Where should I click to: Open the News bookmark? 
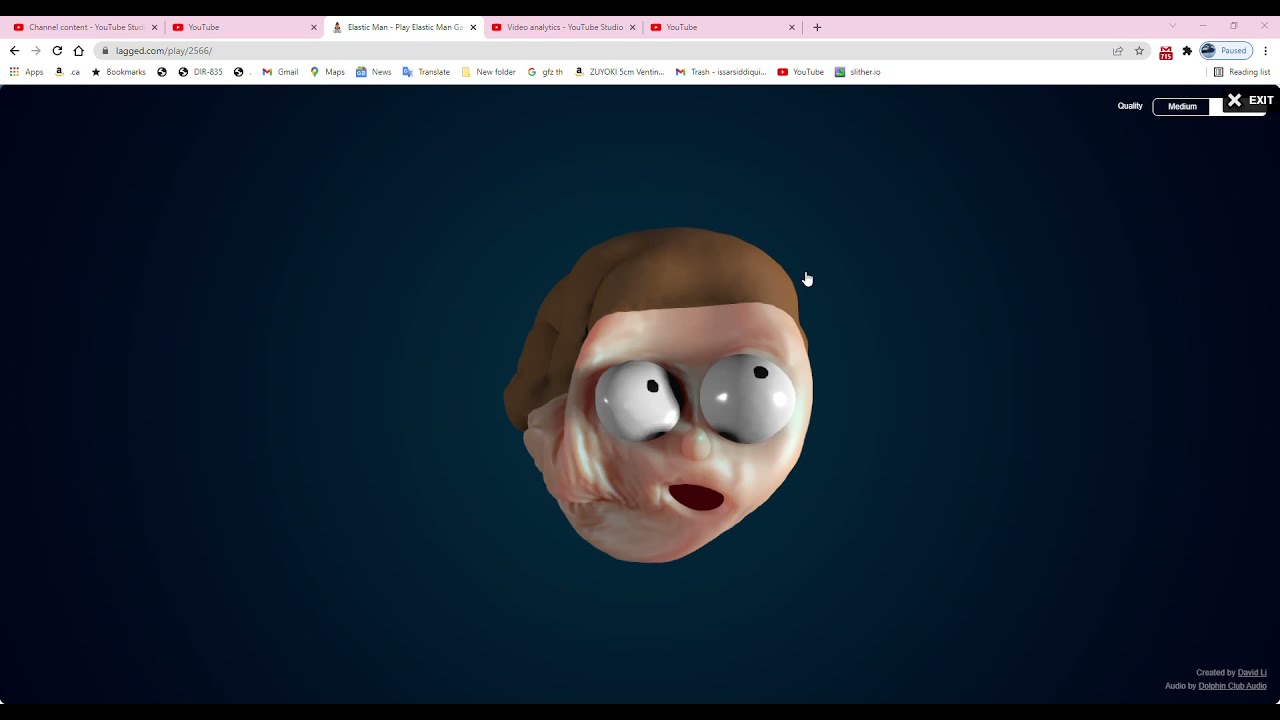373,72
